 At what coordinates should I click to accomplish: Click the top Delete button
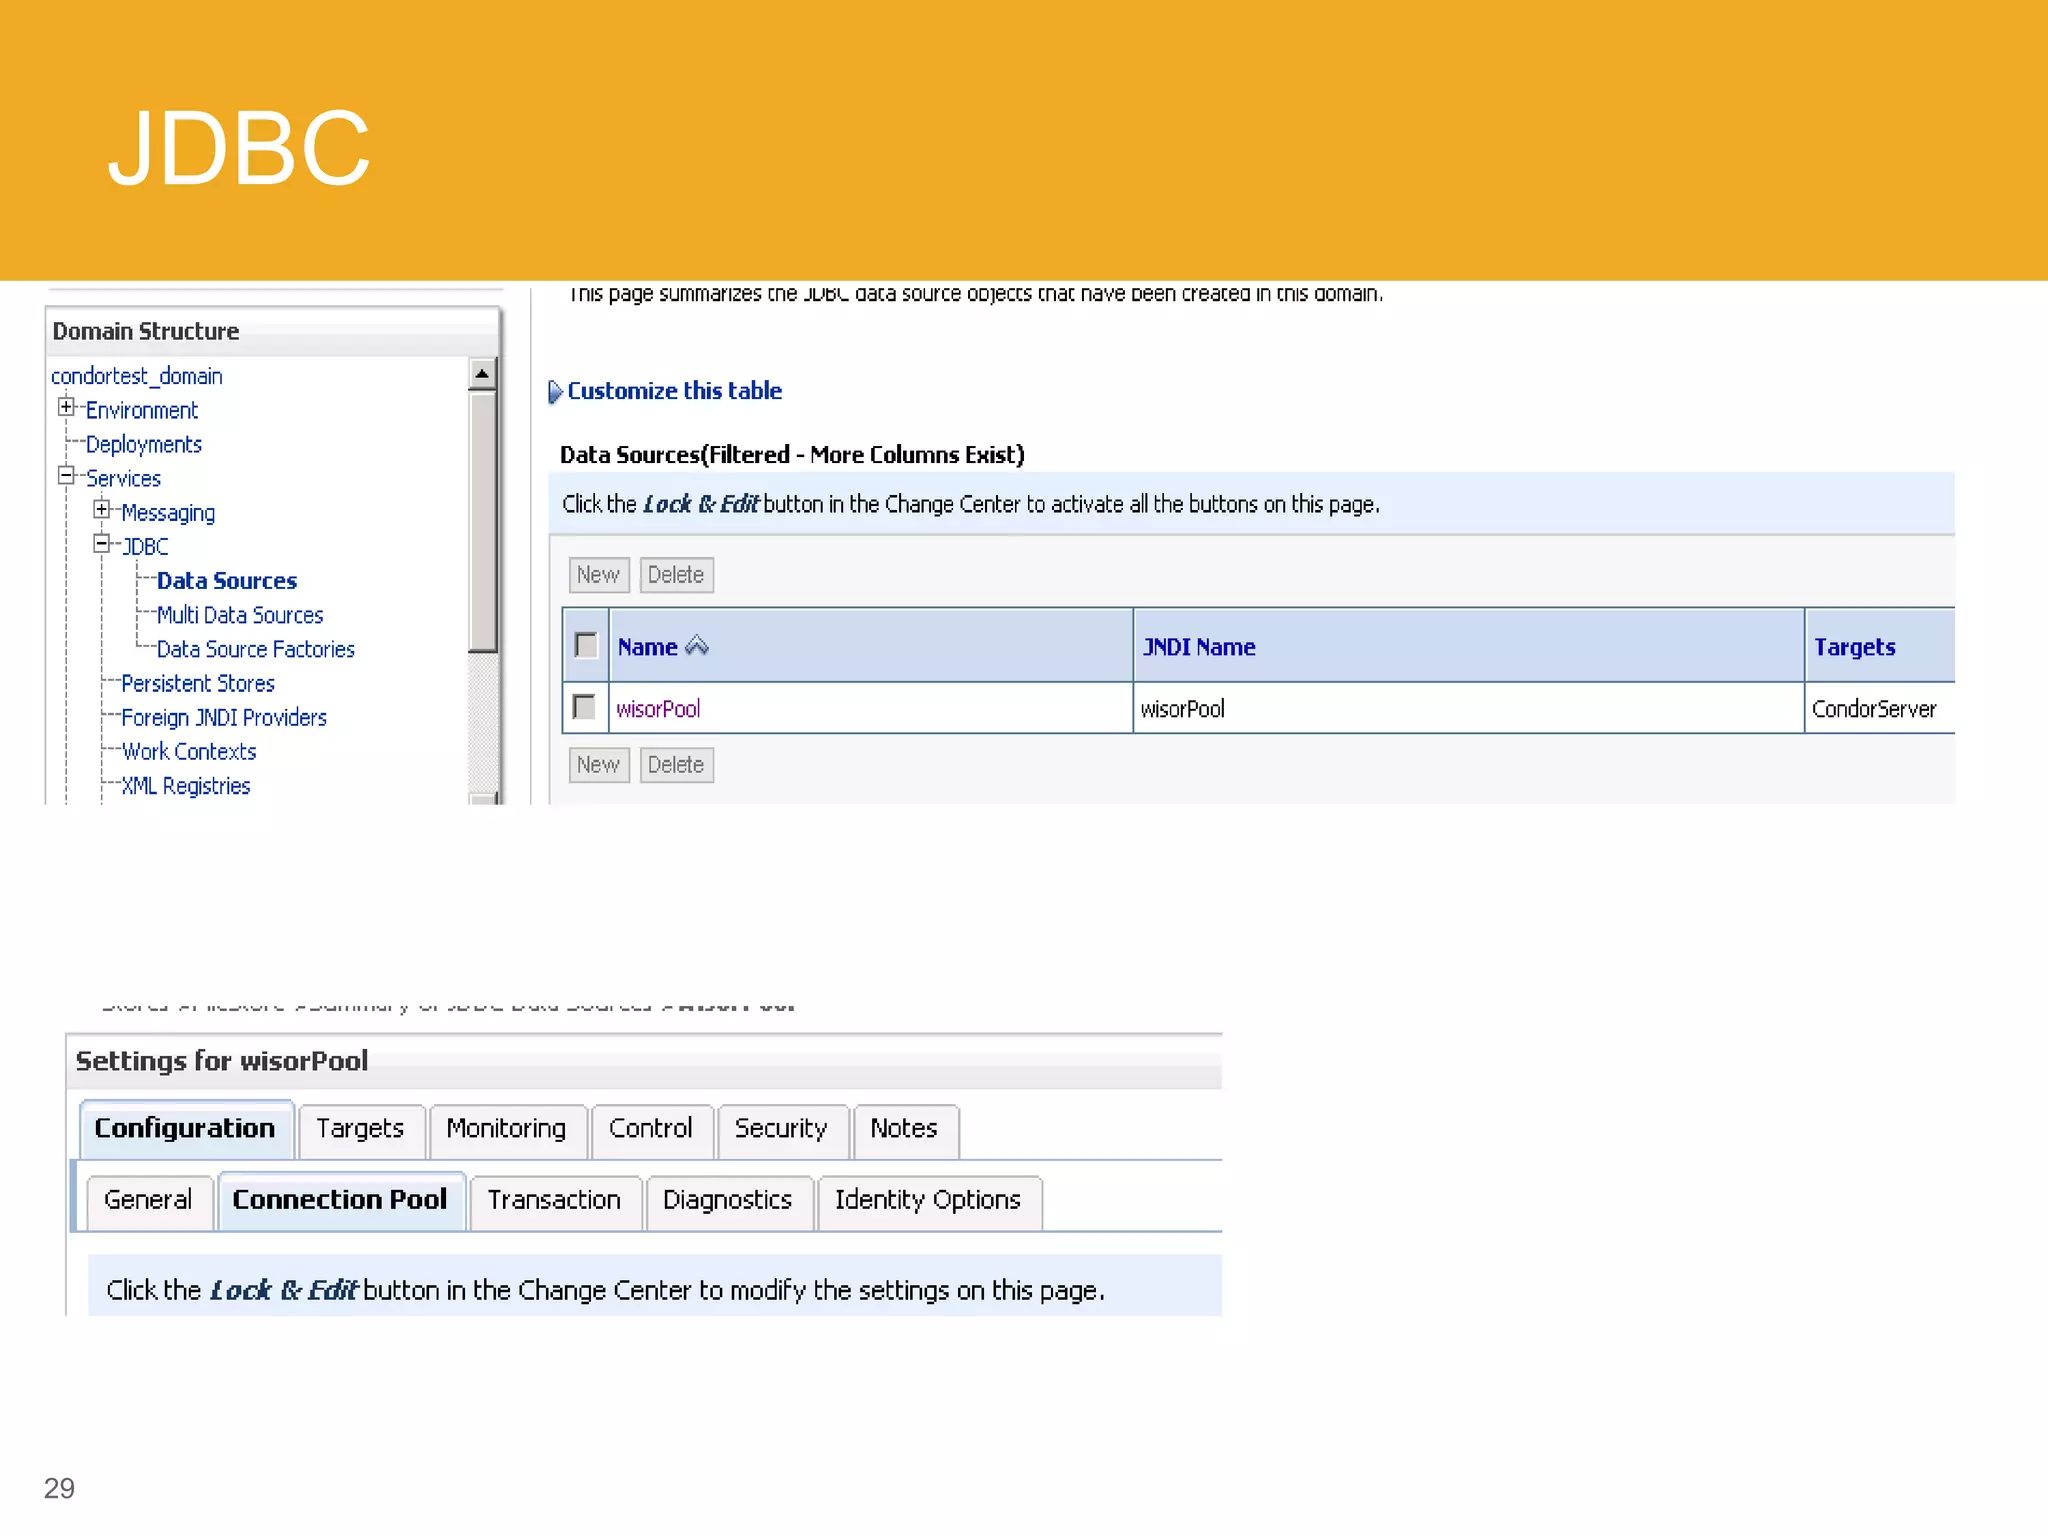(677, 575)
